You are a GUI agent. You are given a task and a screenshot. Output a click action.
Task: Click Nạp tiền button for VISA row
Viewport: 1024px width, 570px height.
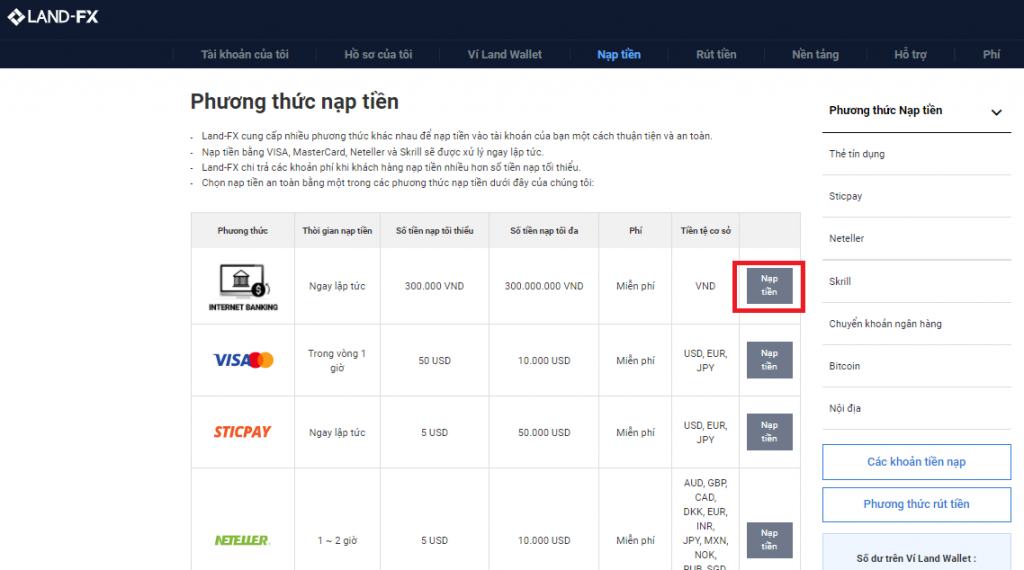pos(769,360)
